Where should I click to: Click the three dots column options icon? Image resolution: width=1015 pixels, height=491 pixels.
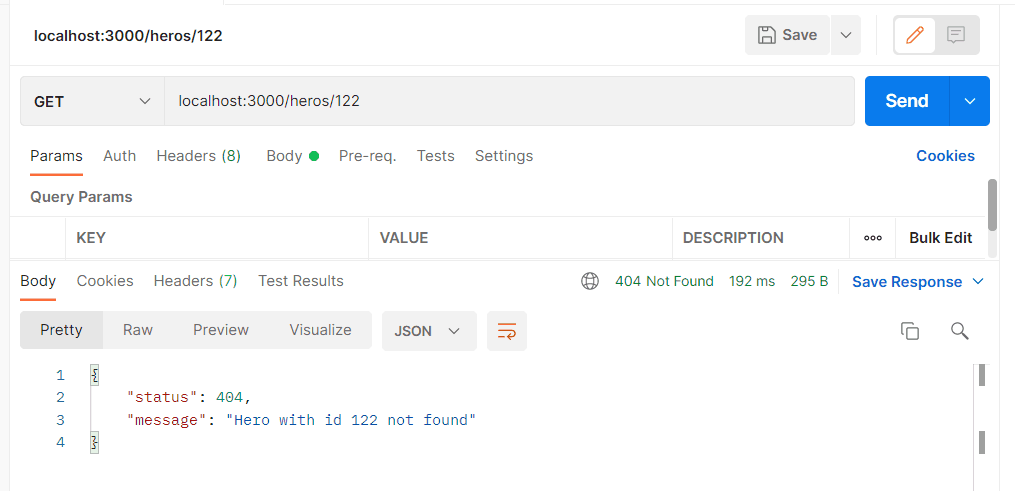point(872,238)
